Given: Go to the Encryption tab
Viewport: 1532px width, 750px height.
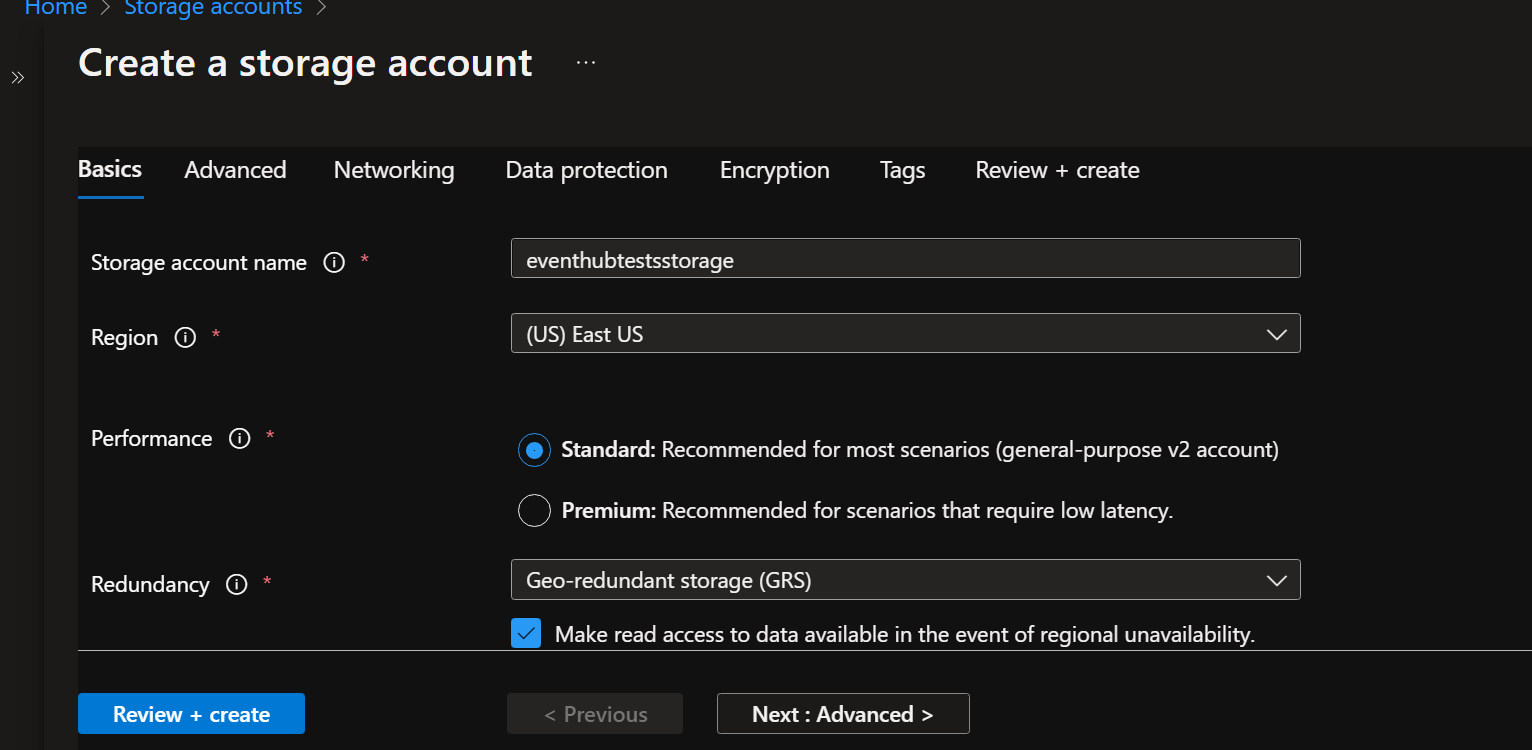Looking at the screenshot, I should [x=774, y=170].
